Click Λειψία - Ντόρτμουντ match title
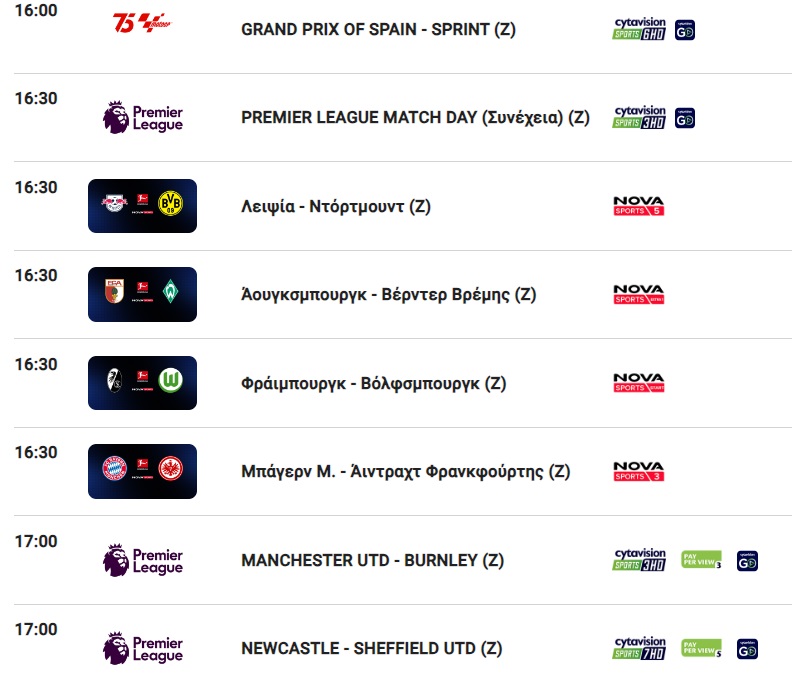The width and height of the screenshot is (792, 680). 336,207
